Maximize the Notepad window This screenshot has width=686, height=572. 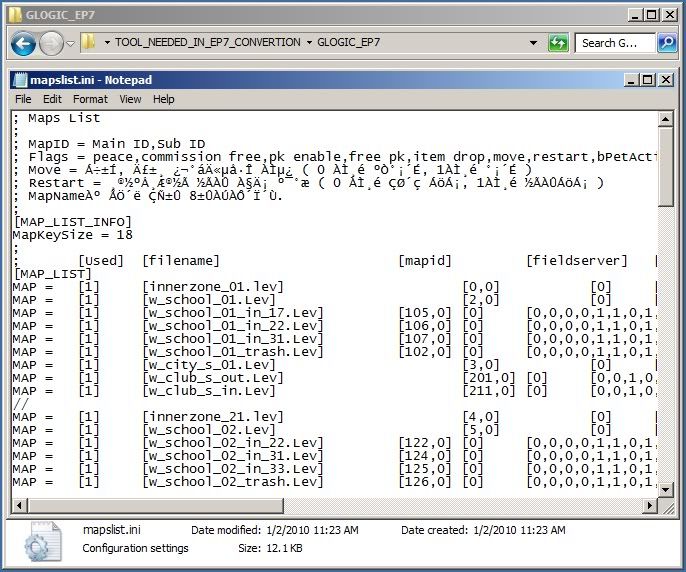[x=648, y=80]
